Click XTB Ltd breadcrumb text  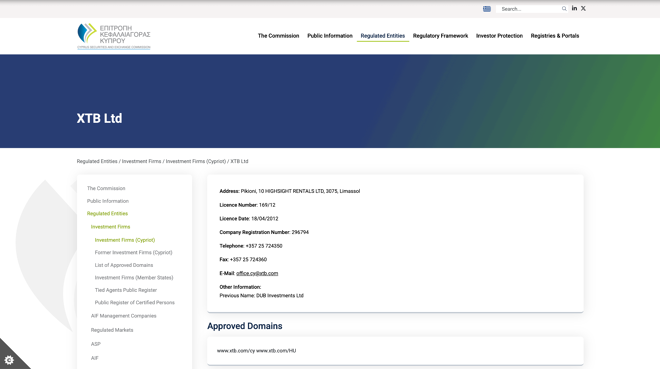[x=239, y=161]
